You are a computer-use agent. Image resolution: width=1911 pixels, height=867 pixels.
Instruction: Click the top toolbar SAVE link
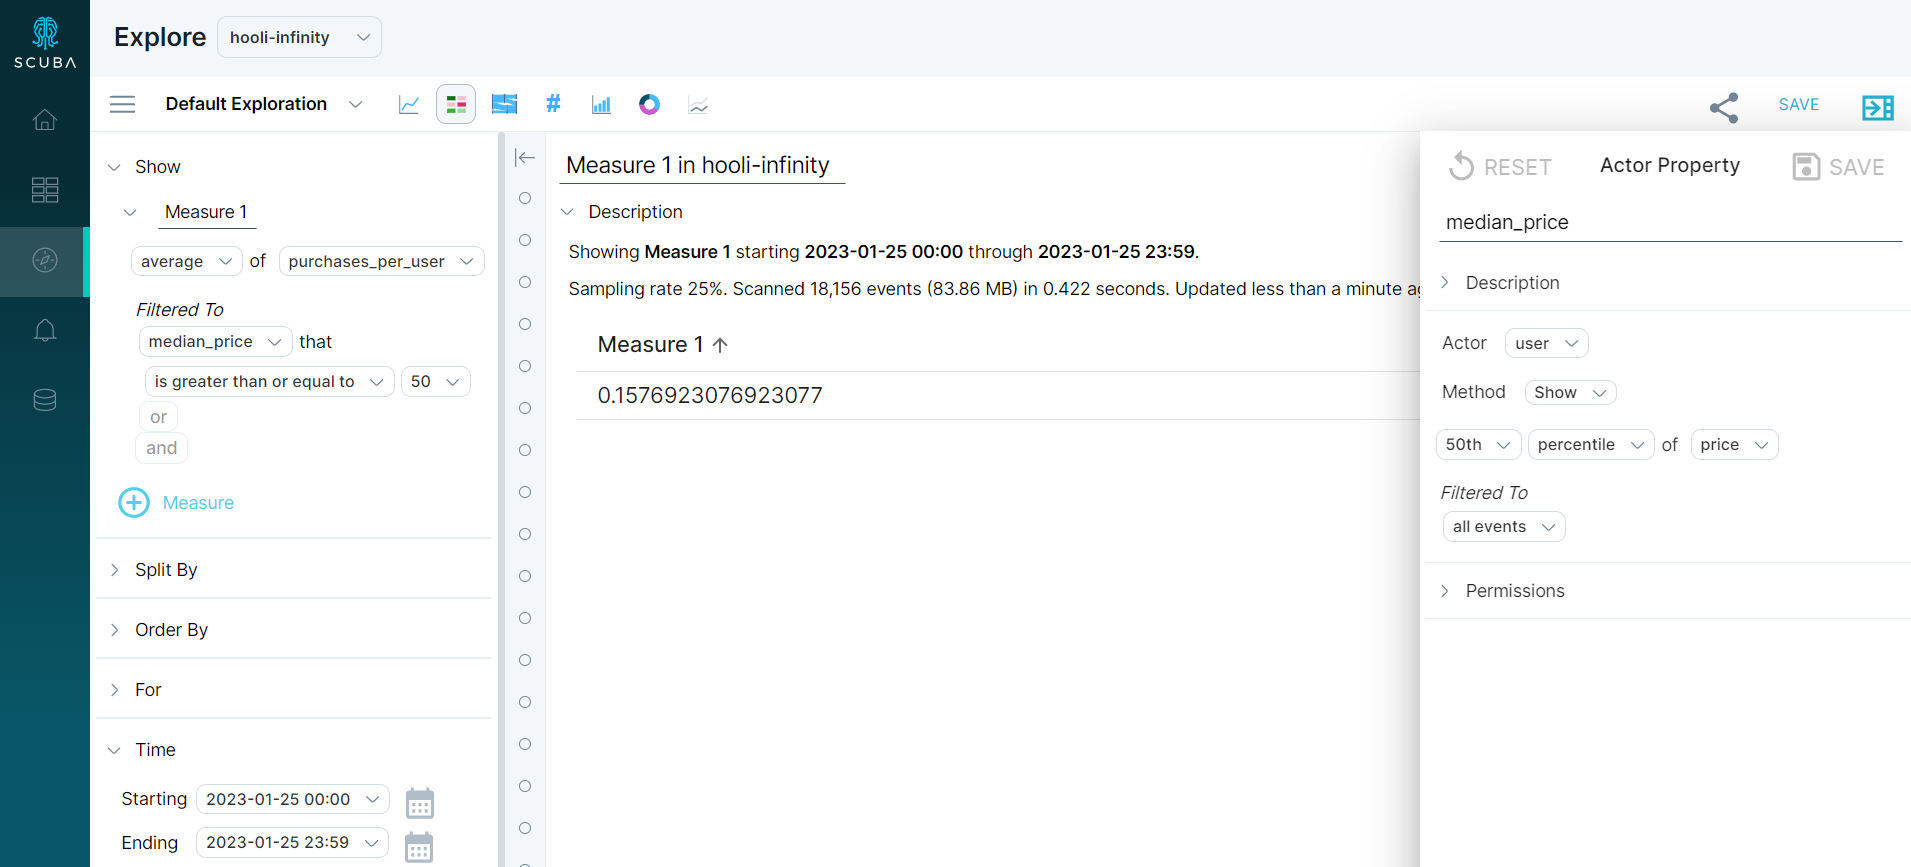tap(1798, 104)
